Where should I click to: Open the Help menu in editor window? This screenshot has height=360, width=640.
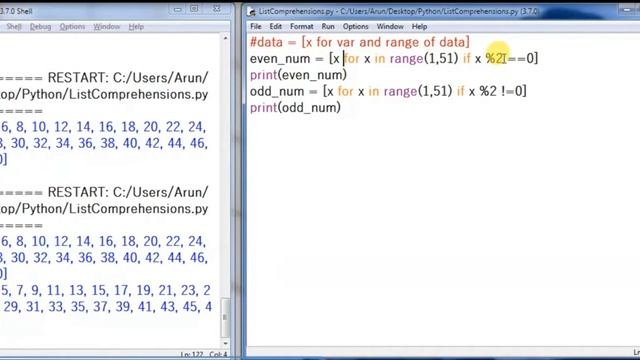click(419, 27)
